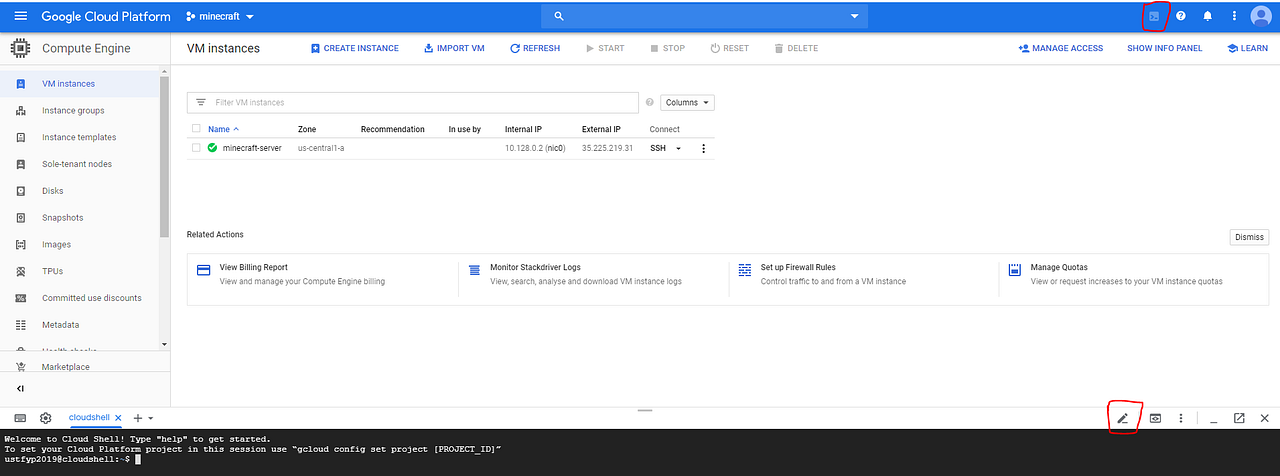The width and height of the screenshot is (1280, 476).
Task: Click CREATE INSTANCE button
Action: [354, 48]
